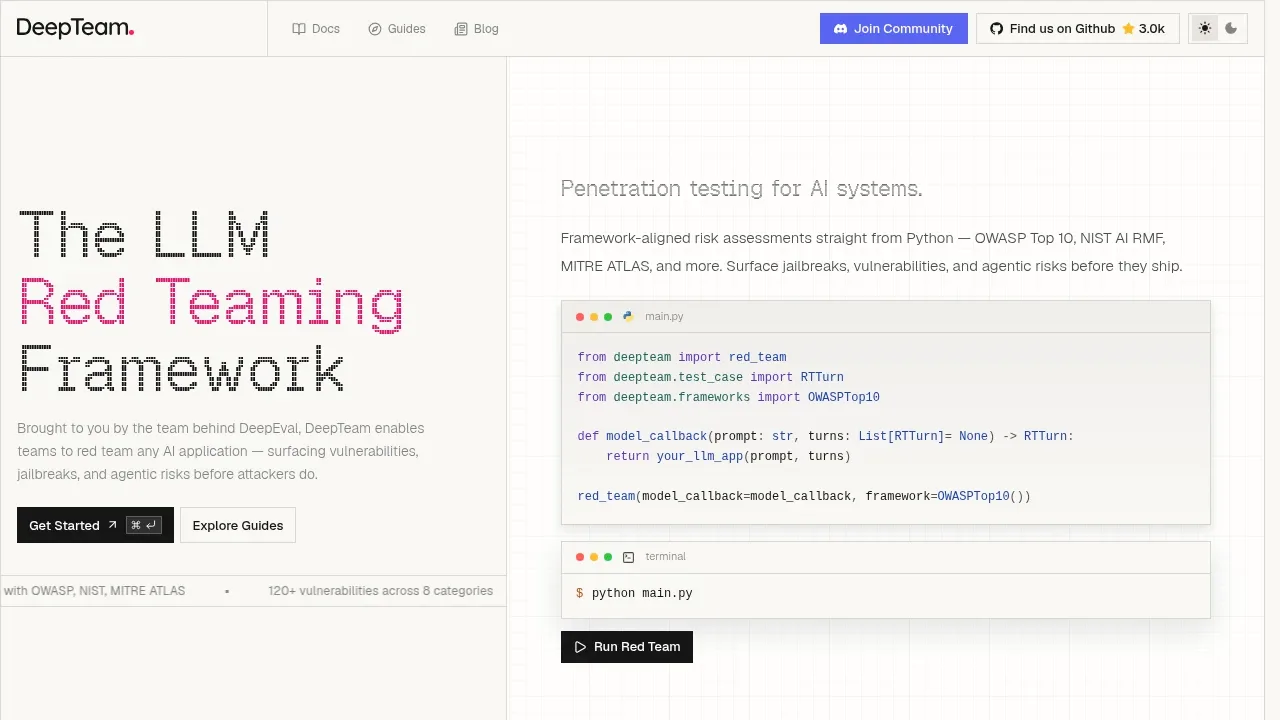Click the 'The LLM' headline text
Screen dimensions: 1280x720
click(144, 234)
